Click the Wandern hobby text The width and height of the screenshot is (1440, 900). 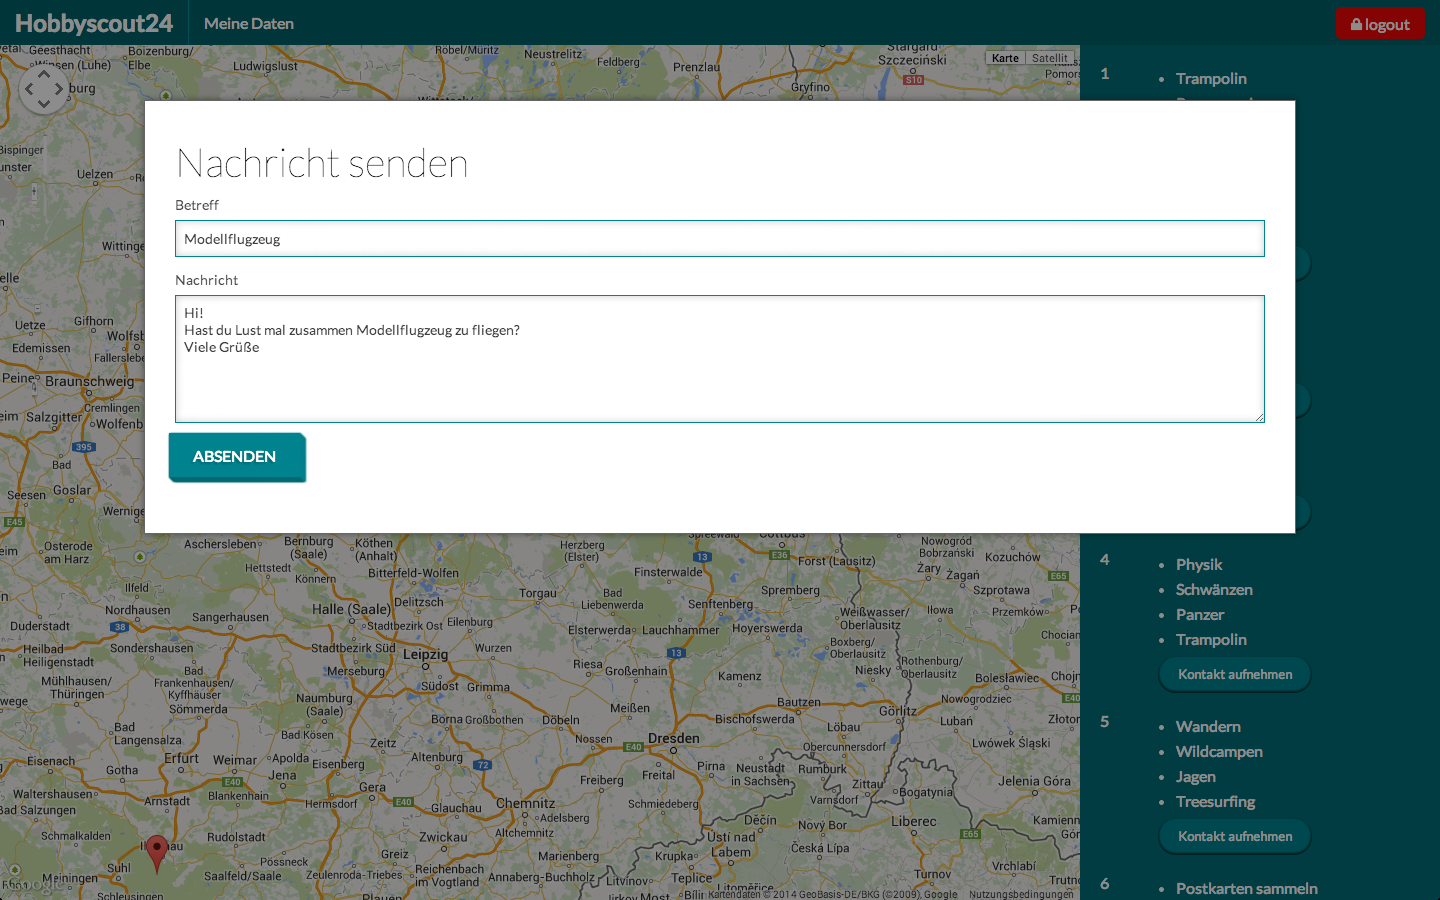[x=1208, y=727]
